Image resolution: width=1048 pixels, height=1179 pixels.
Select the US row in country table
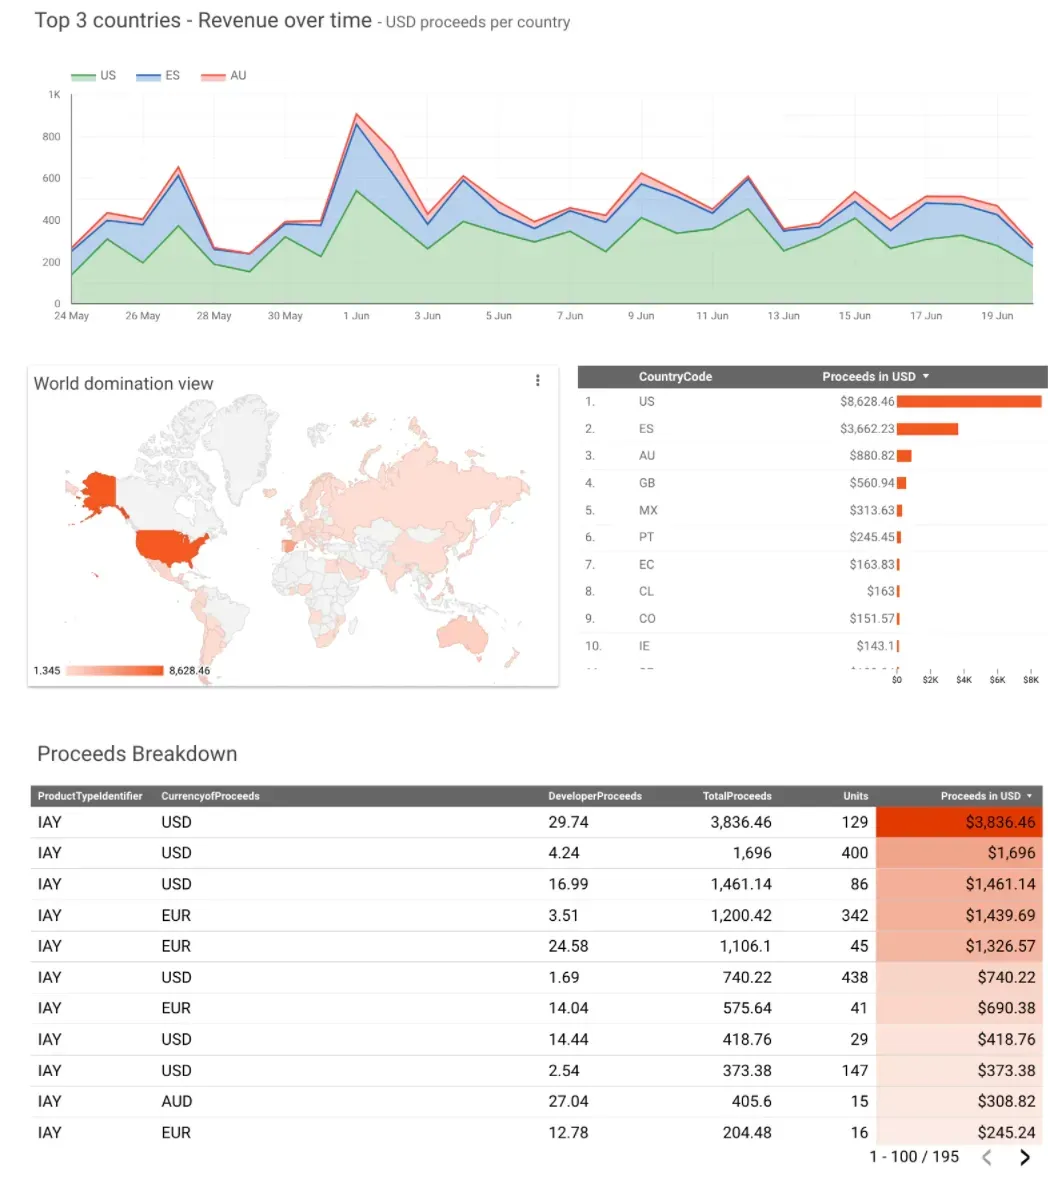[x=813, y=402]
